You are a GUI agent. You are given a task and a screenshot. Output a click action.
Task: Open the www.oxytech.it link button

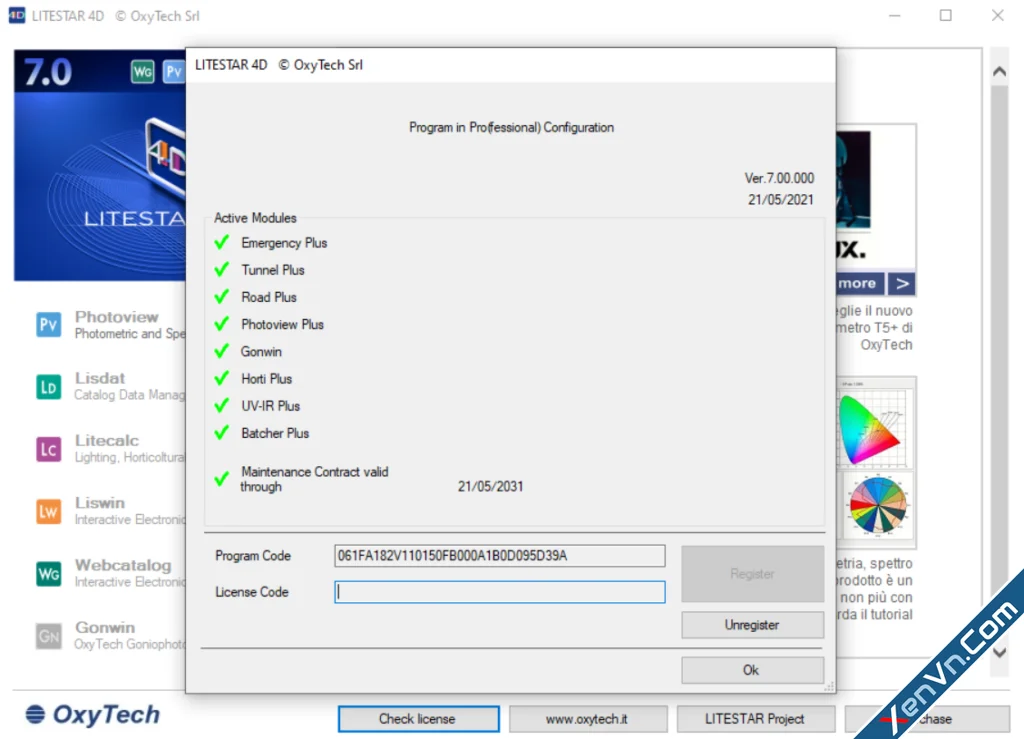pyautogui.click(x=588, y=719)
